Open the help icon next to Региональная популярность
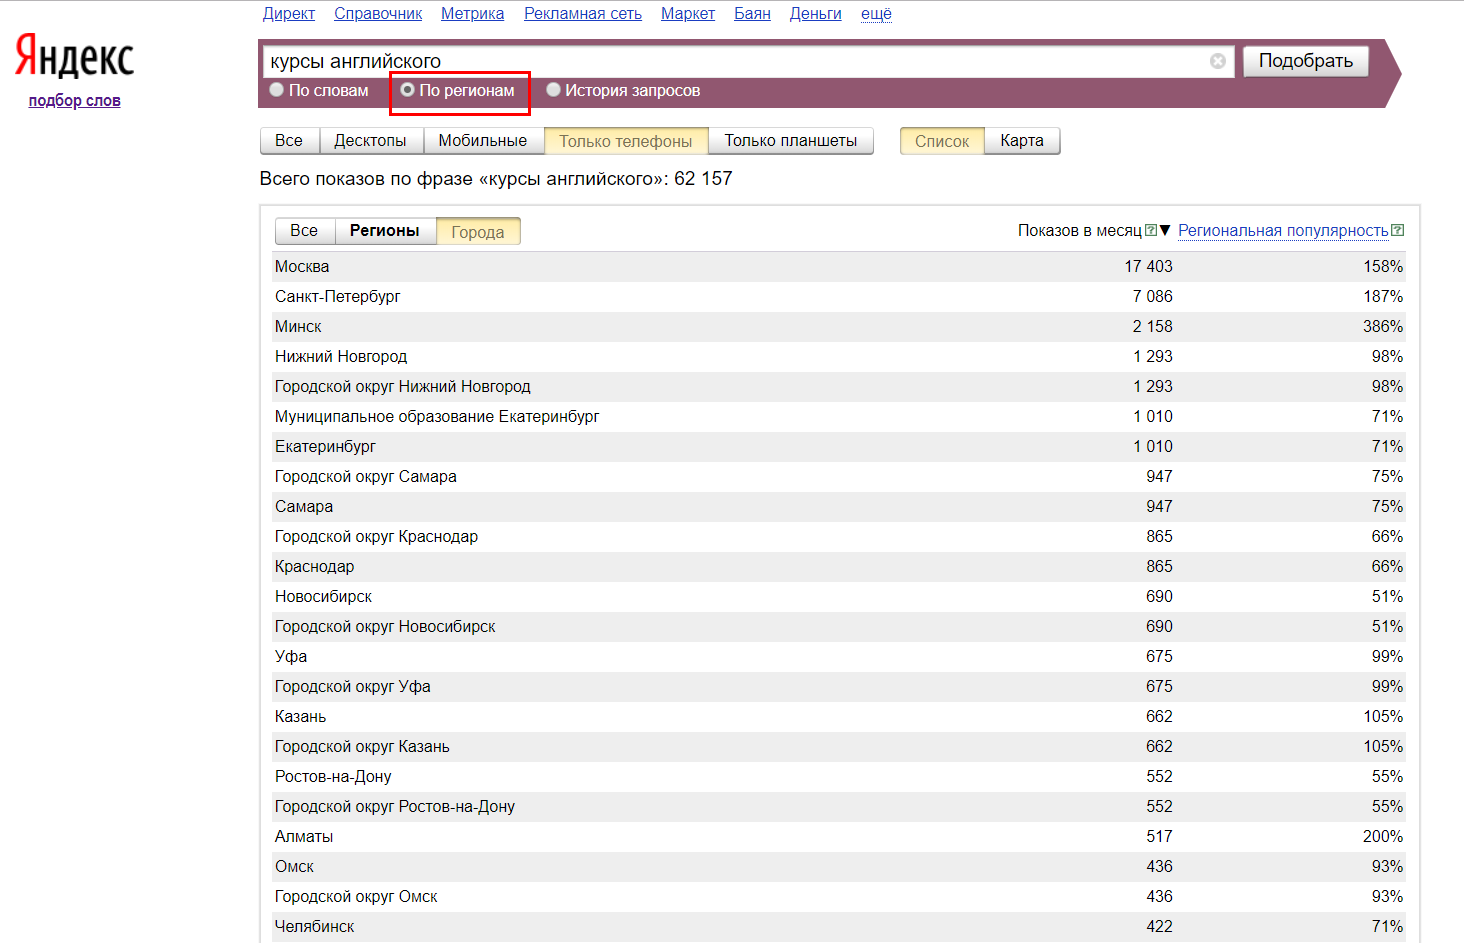The height and width of the screenshot is (943, 1464). (1398, 230)
